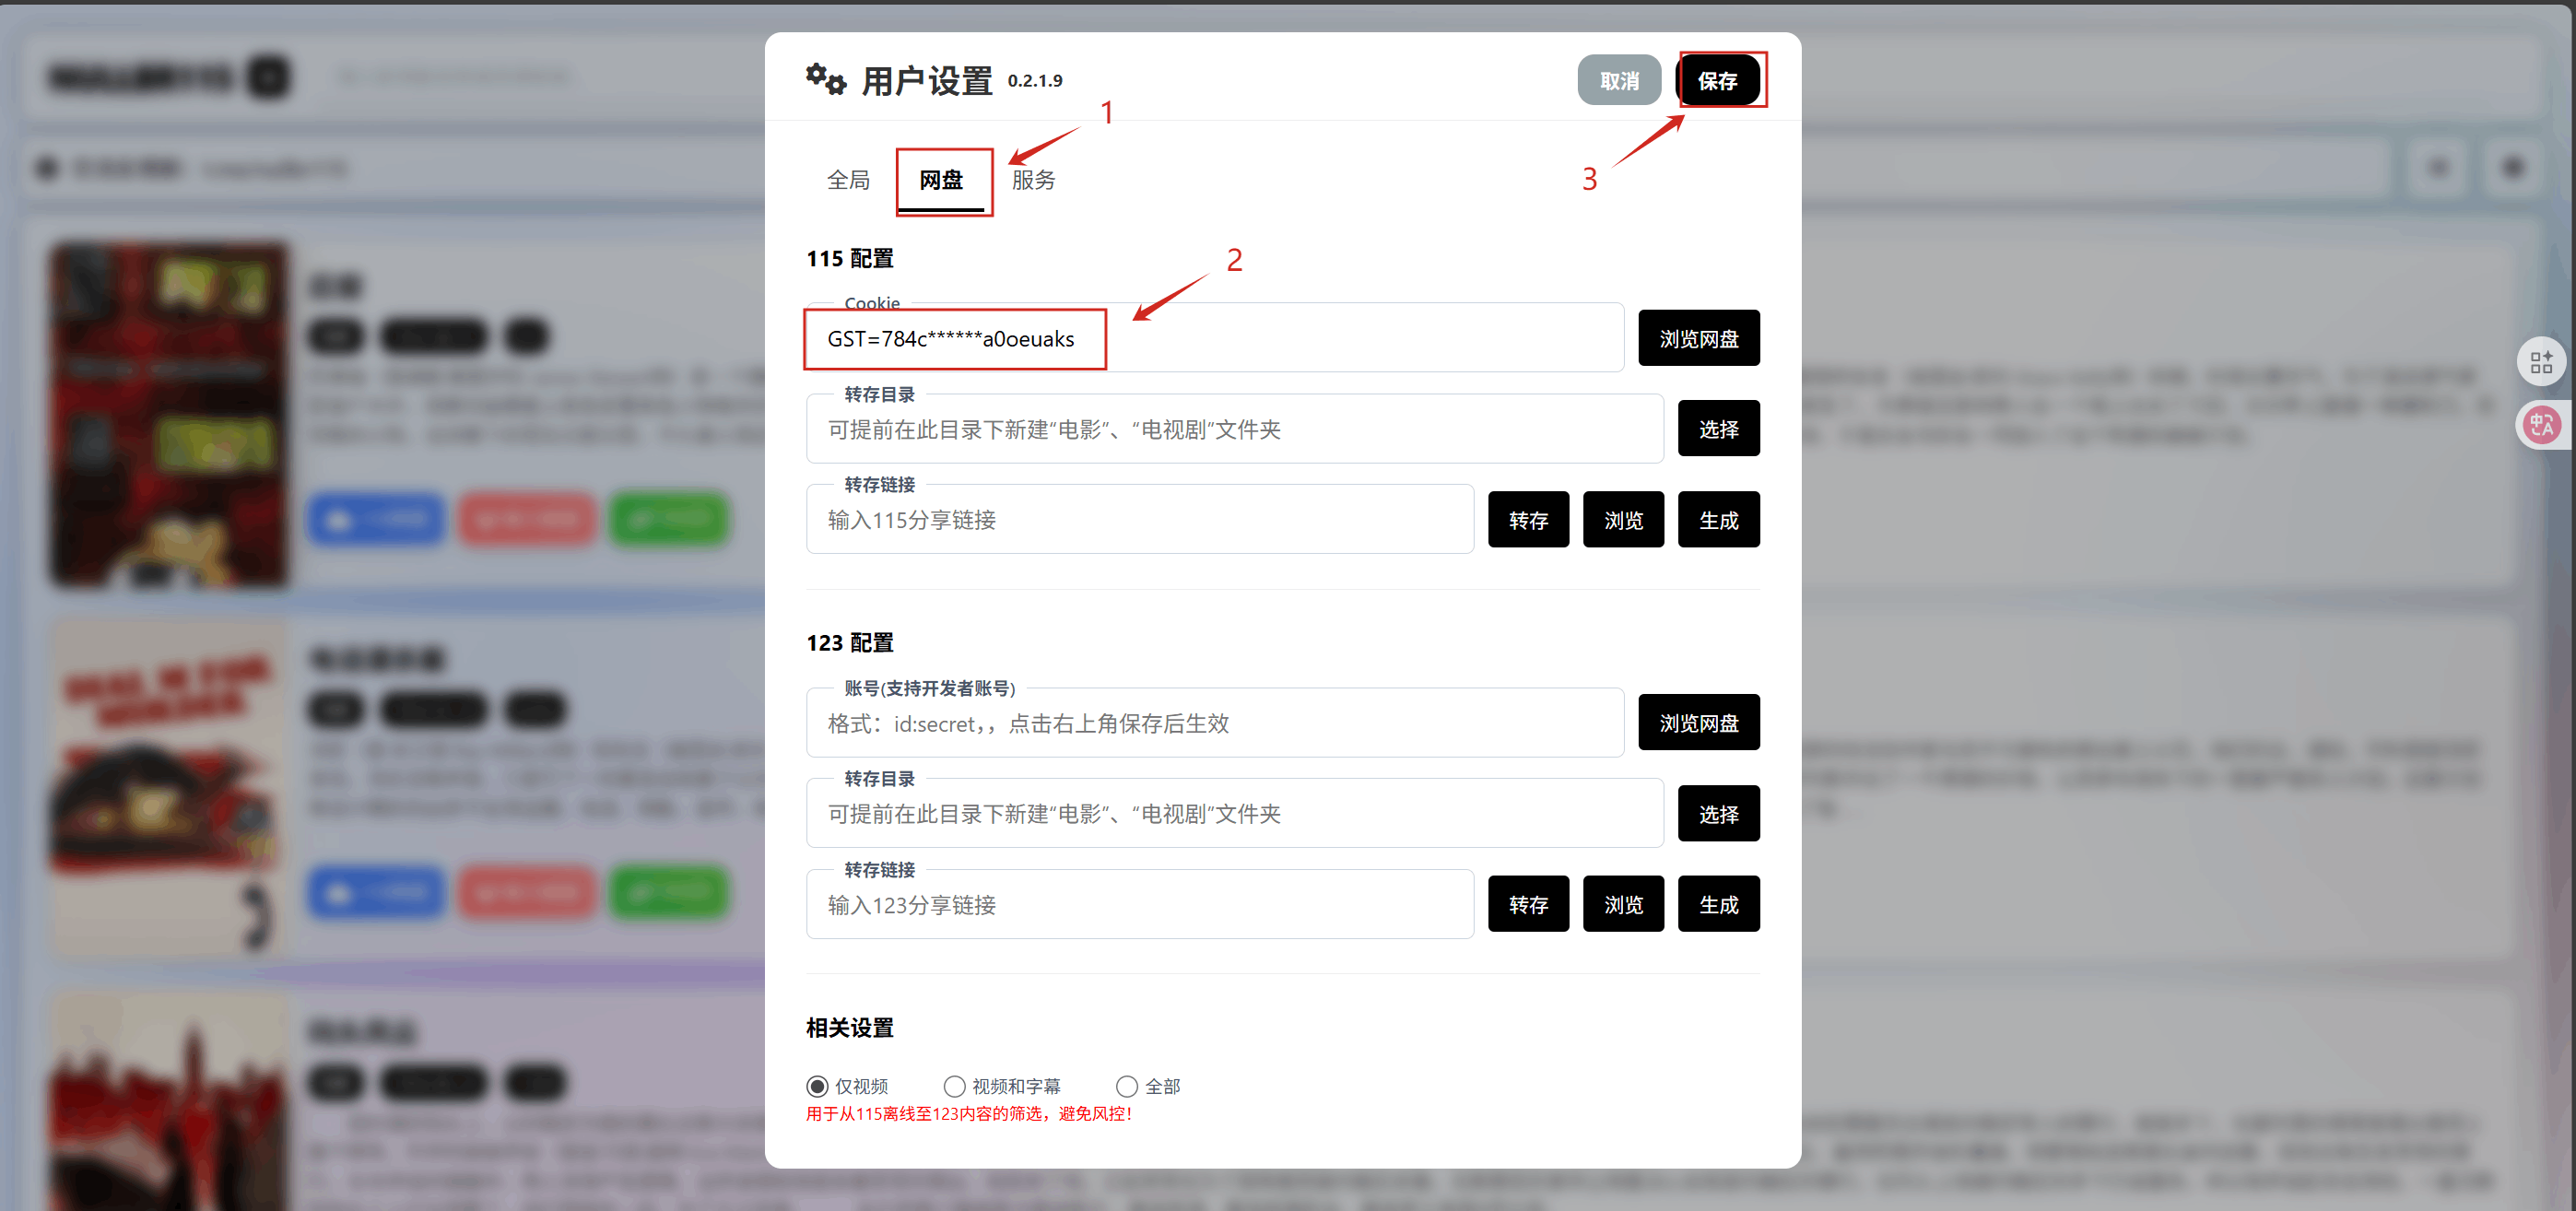Image resolution: width=2576 pixels, height=1211 pixels.
Task: Click the gears icon beside 用户设置 title
Action: click(826, 79)
